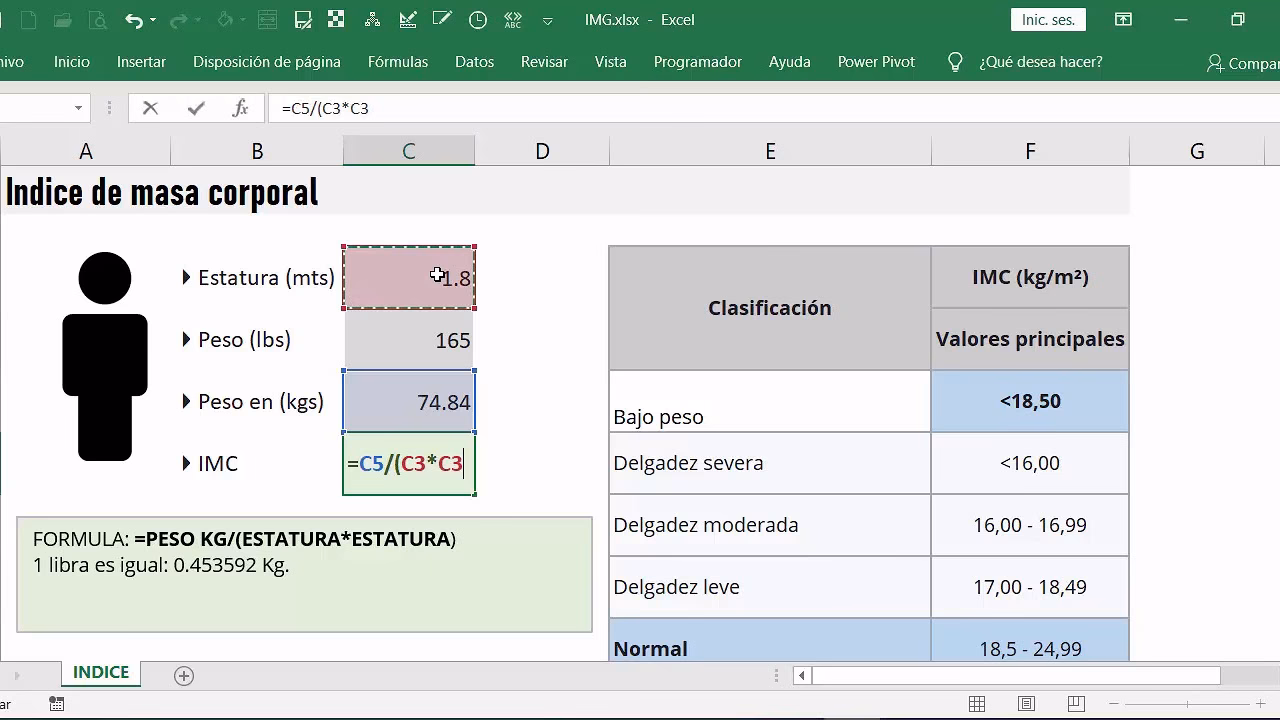Open the Programador ribbon tab
1280x720 pixels.
click(x=697, y=61)
